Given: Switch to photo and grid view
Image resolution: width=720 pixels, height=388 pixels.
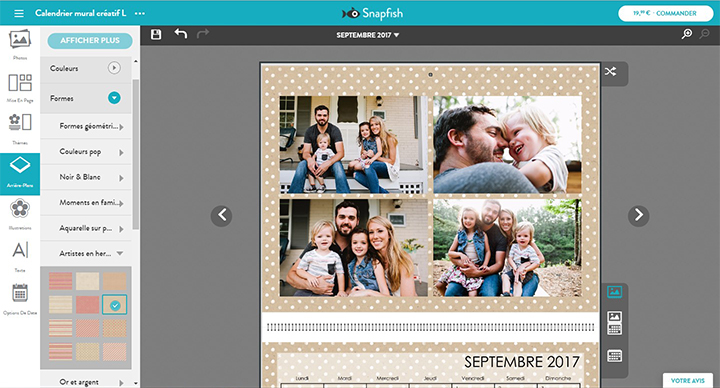Looking at the screenshot, I should [614, 323].
